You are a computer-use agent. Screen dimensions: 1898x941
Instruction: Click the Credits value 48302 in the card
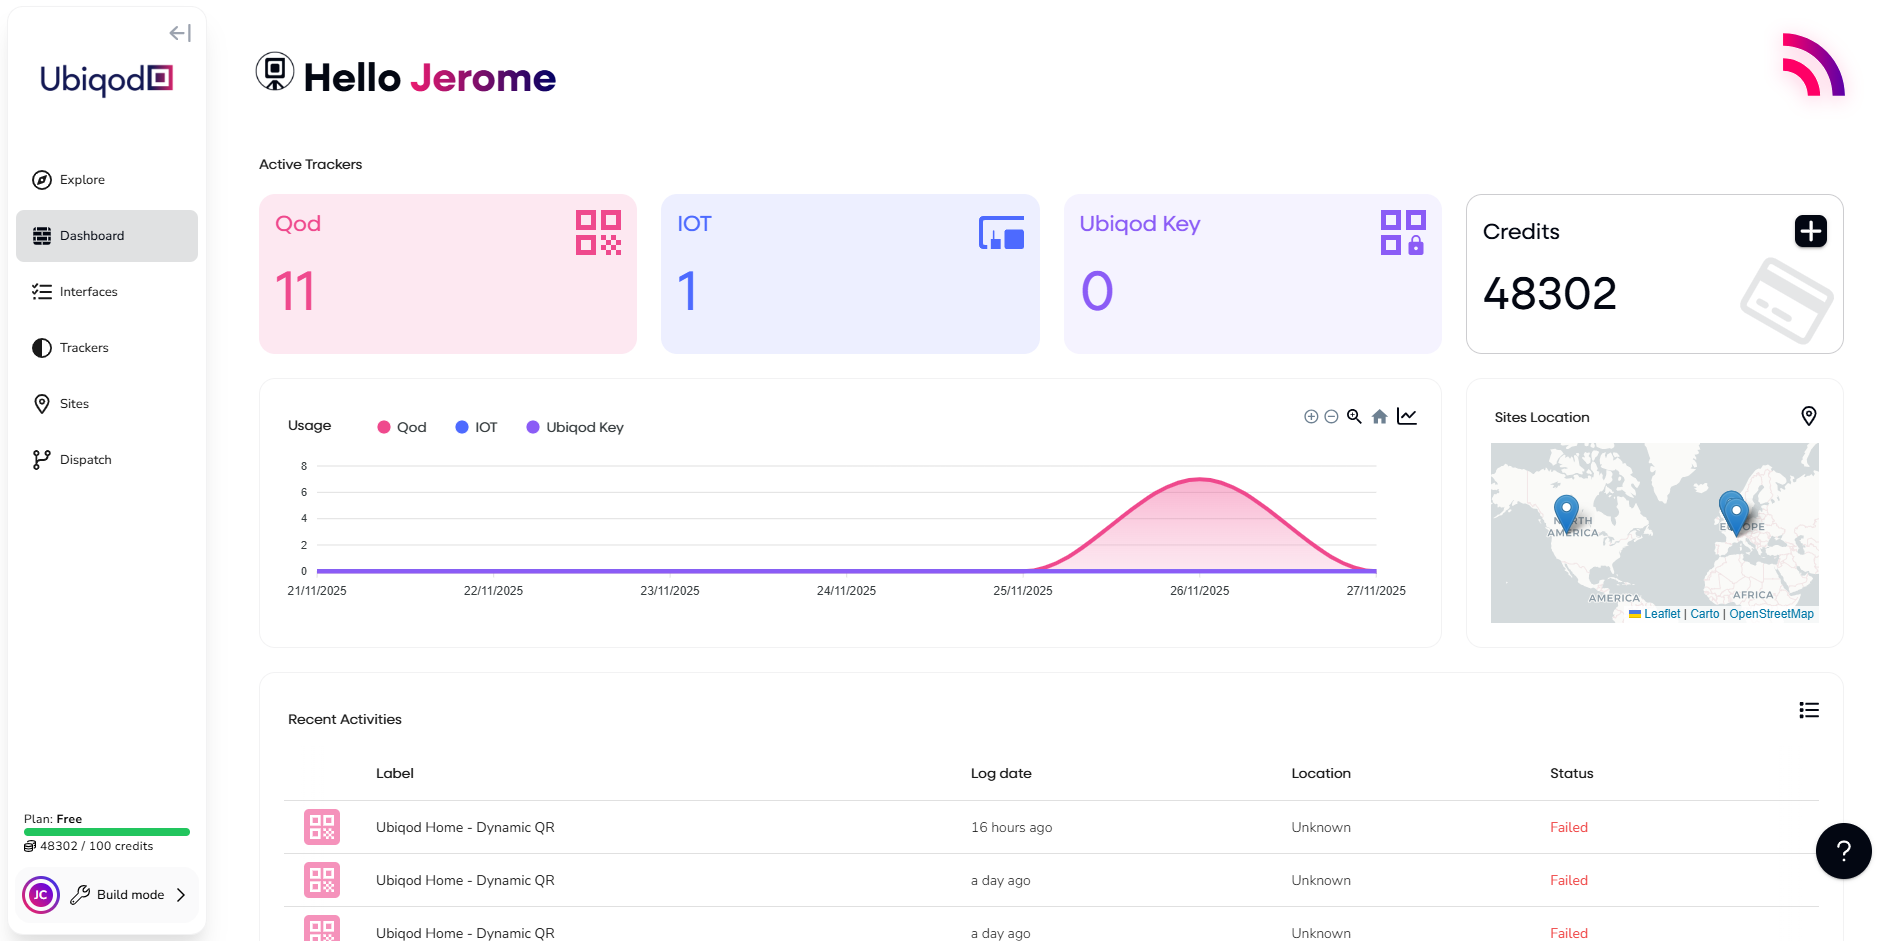1550,293
